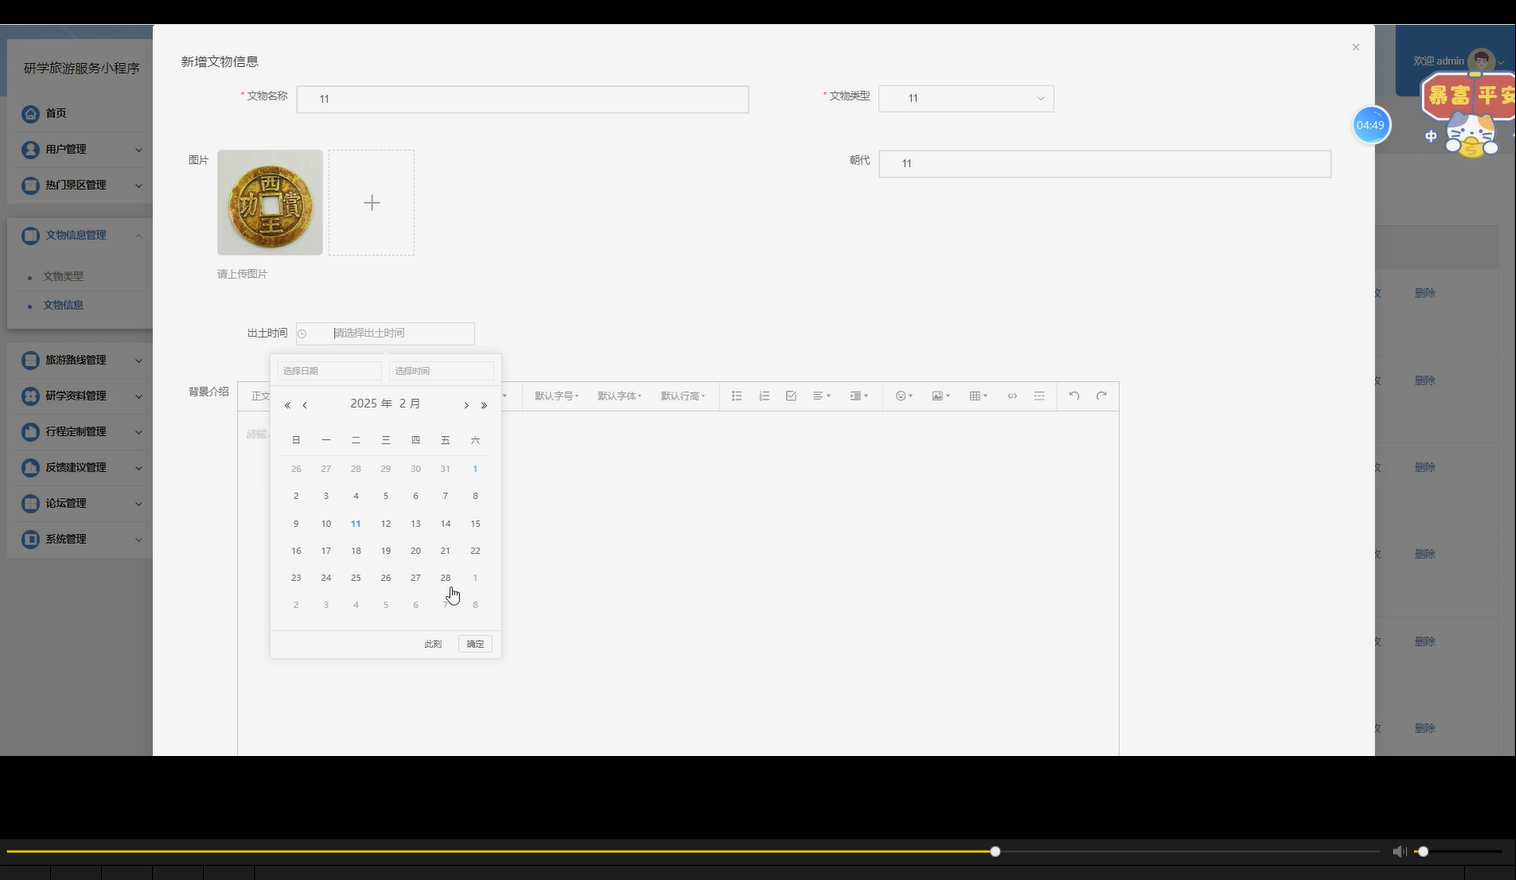Open the 默认字体 font family dropdown
The height and width of the screenshot is (880, 1516).
click(619, 396)
